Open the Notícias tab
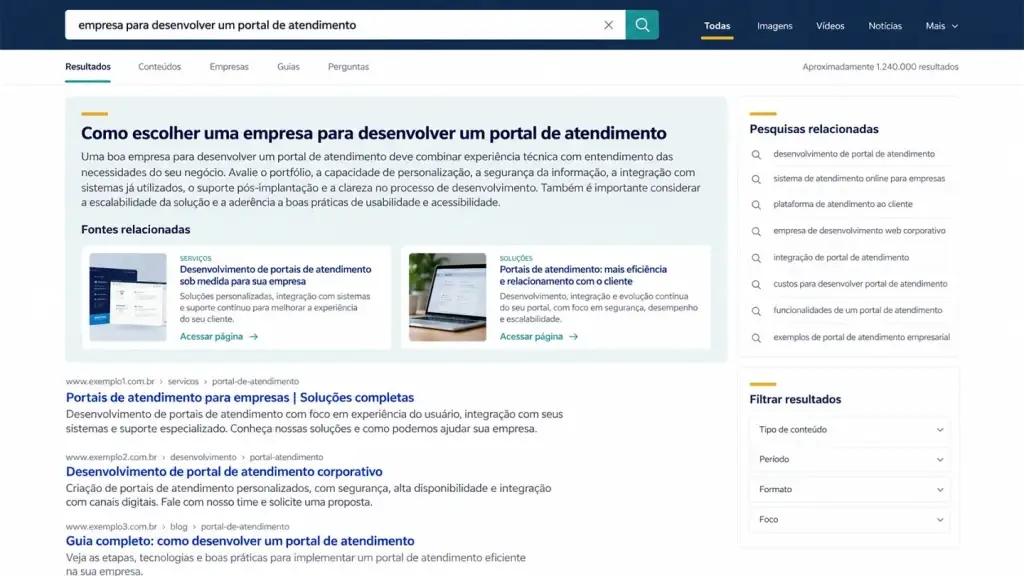Image resolution: width=1024 pixels, height=576 pixels. 885,26
